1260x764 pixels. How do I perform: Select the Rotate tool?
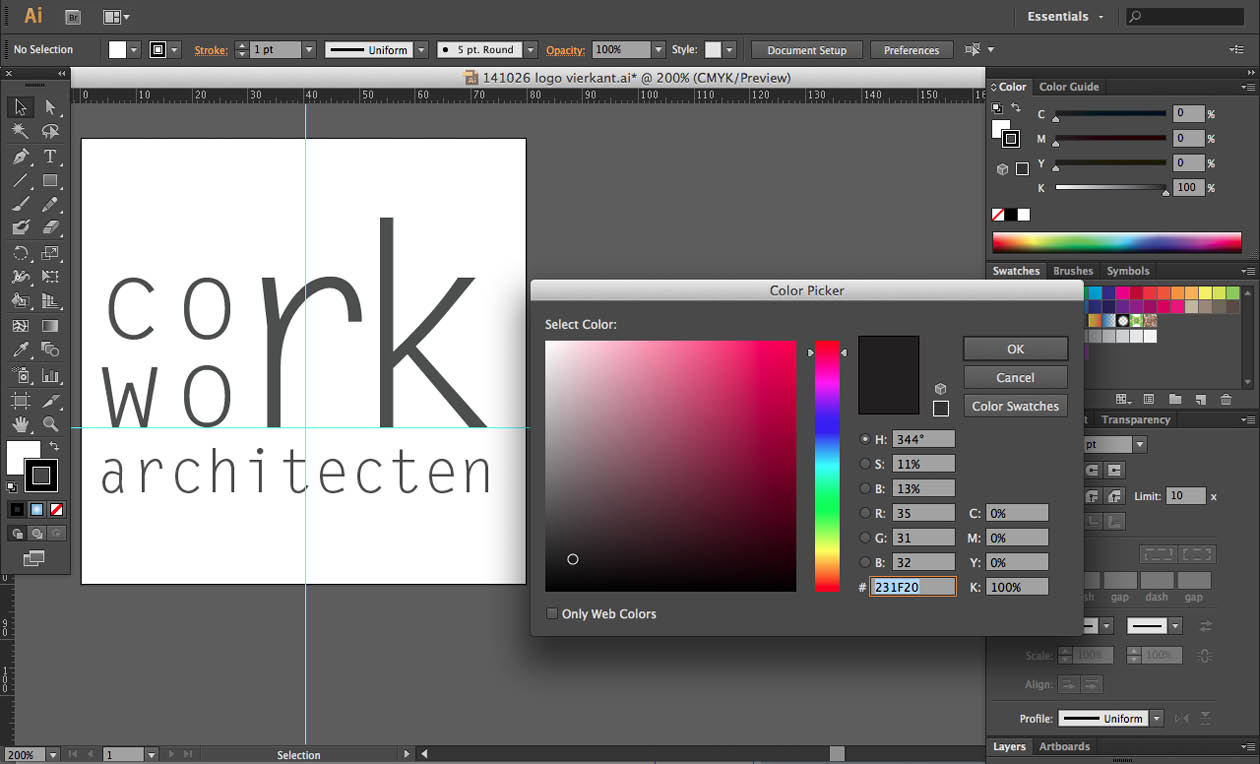(20, 254)
